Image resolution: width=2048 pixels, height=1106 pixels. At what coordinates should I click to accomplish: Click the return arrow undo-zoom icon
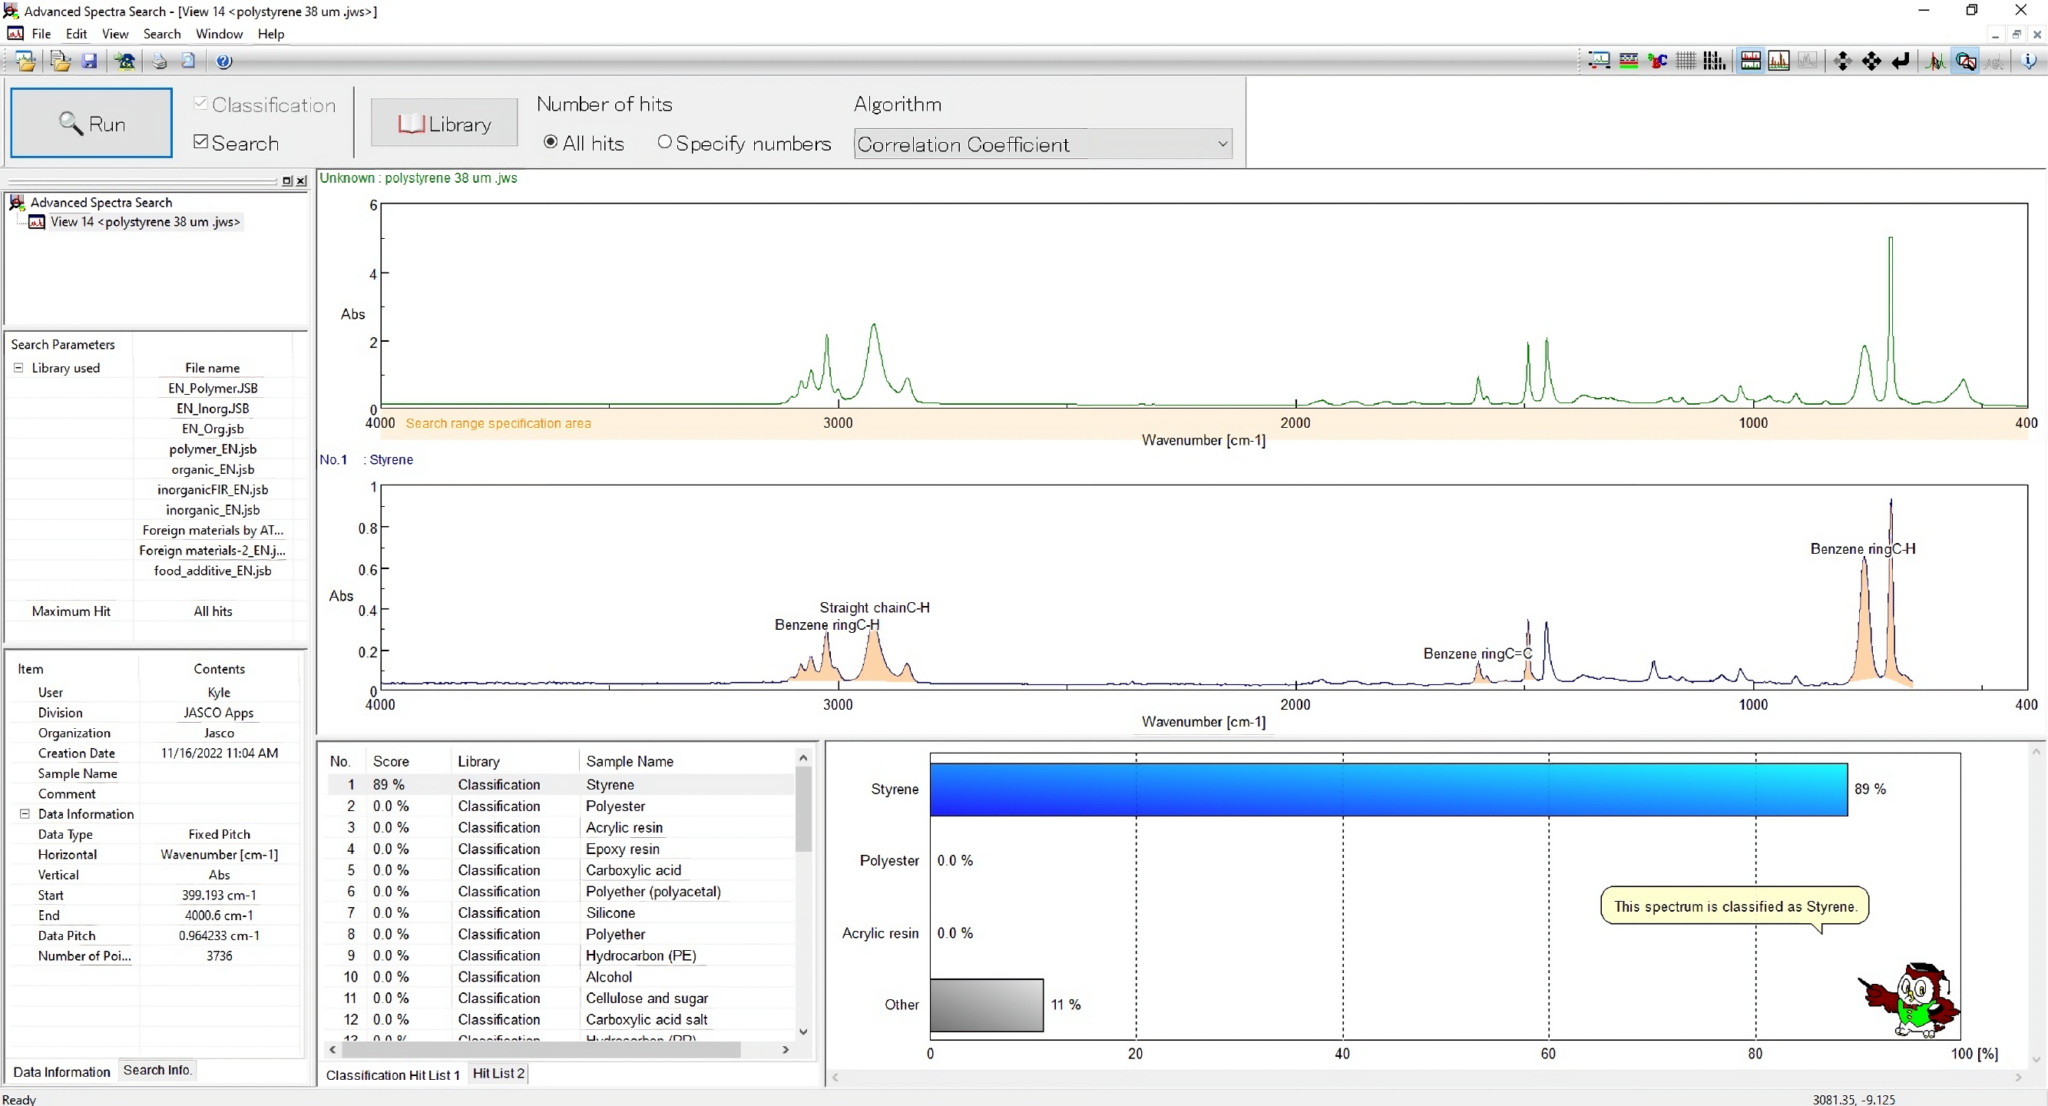[x=1900, y=61]
